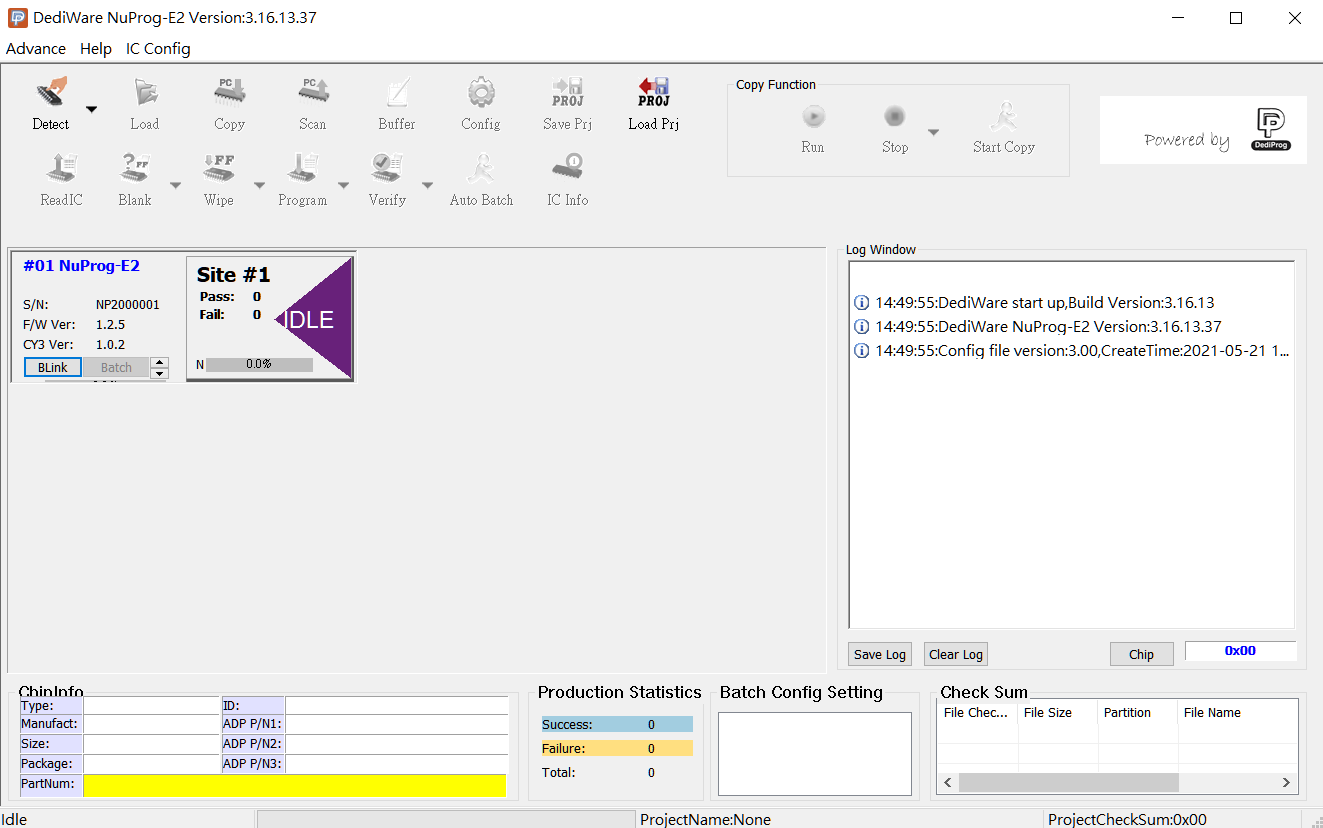
Task: Click the Clear Log button
Action: click(956, 654)
